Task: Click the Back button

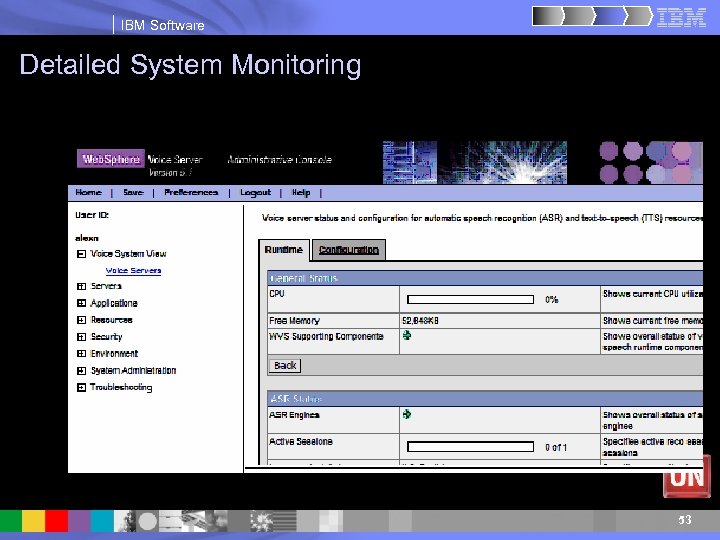Action: (x=285, y=366)
